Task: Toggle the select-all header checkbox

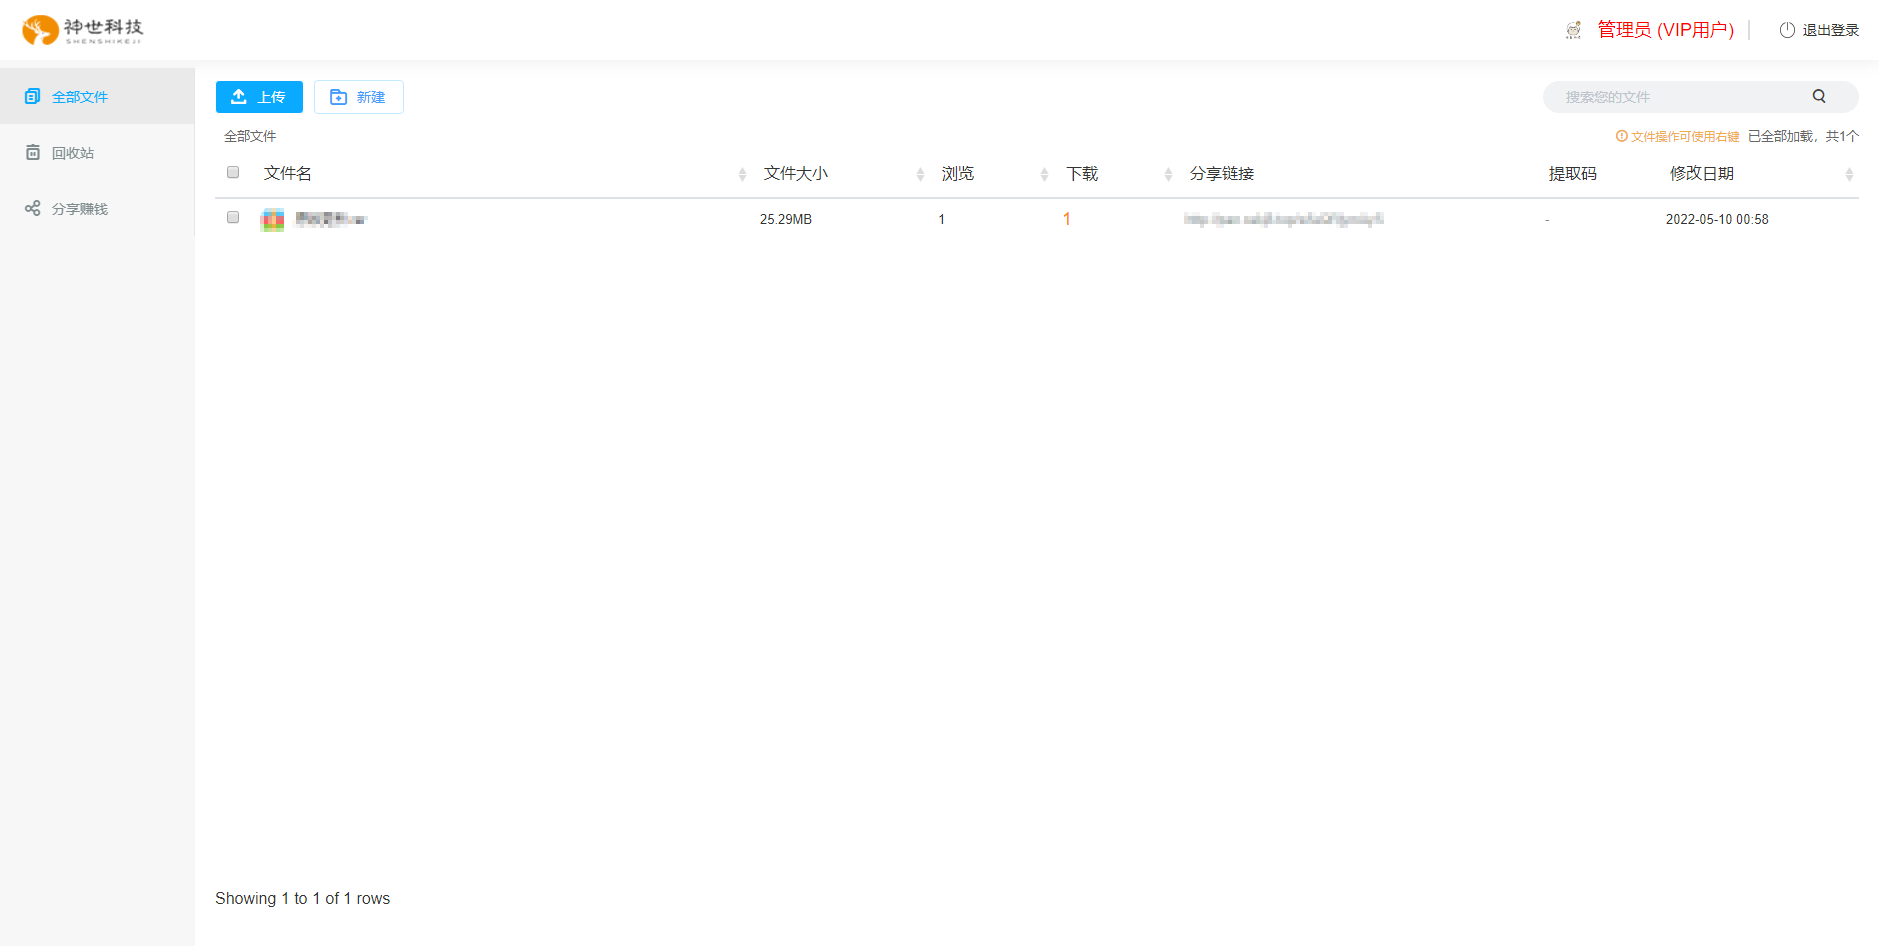Action: click(233, 172)
